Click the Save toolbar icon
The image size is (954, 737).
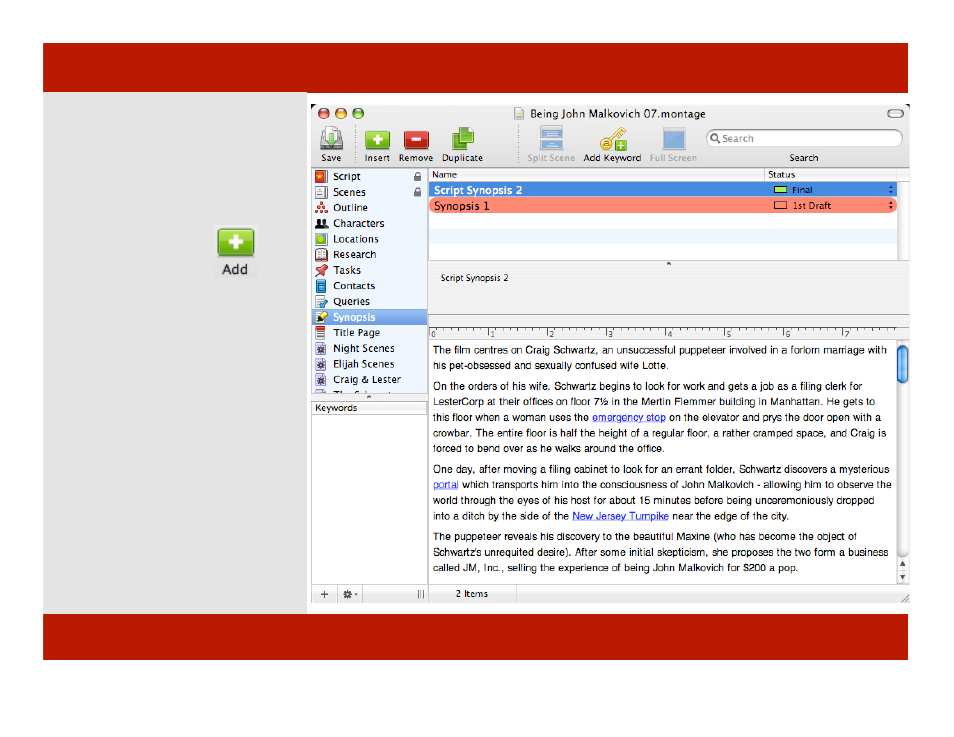(331, 139)
